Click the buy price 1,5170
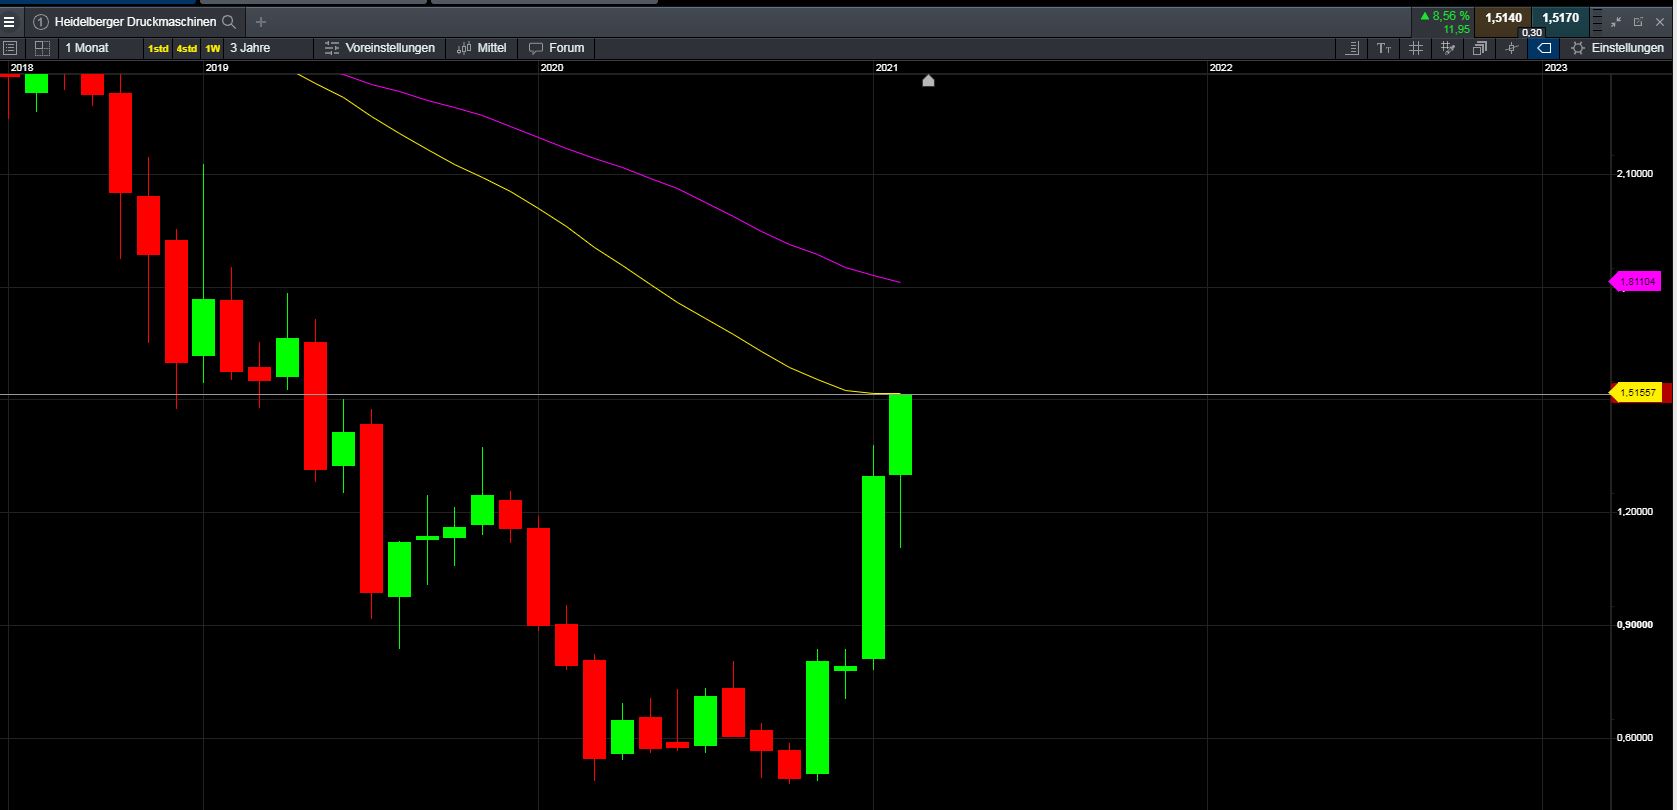The image size is (1677, 810). click(1560, 18)
